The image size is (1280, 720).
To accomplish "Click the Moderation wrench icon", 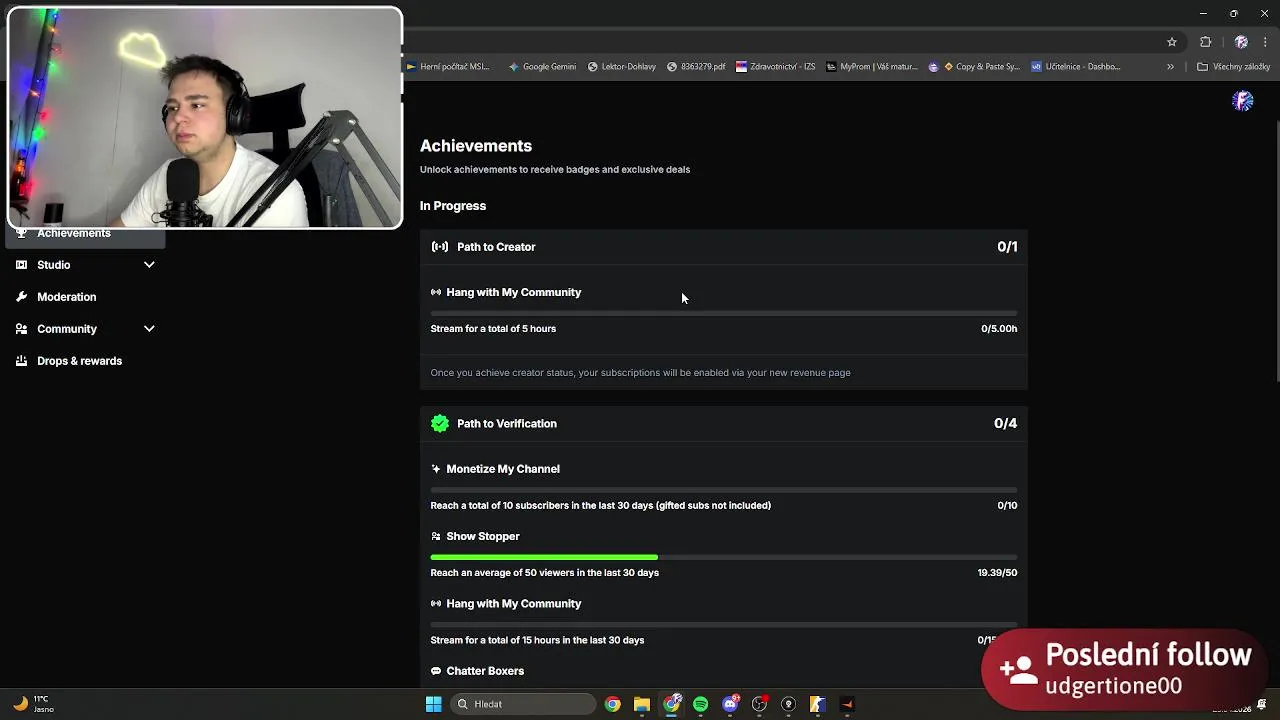I will (x=21, y=297).
